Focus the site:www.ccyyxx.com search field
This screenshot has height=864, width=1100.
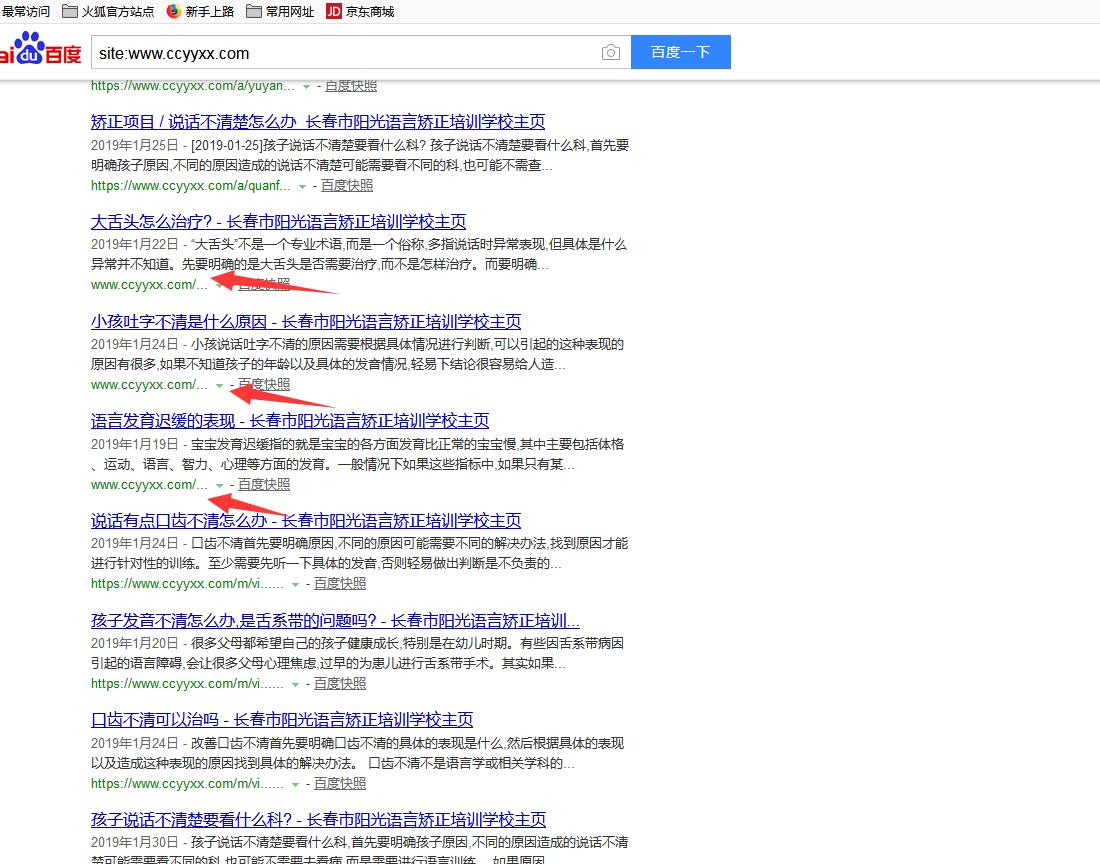pyautogui.click(x=340, y=53)
